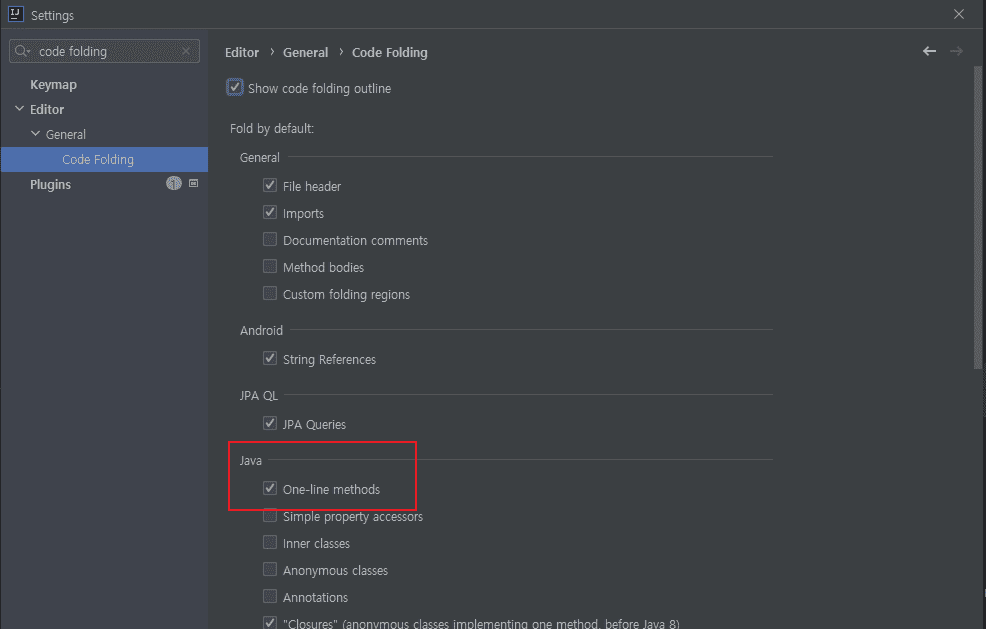The height and width of the screenshot is (629, 986).
Task: Click the General breadcrumb link
Action: point(305,52)
